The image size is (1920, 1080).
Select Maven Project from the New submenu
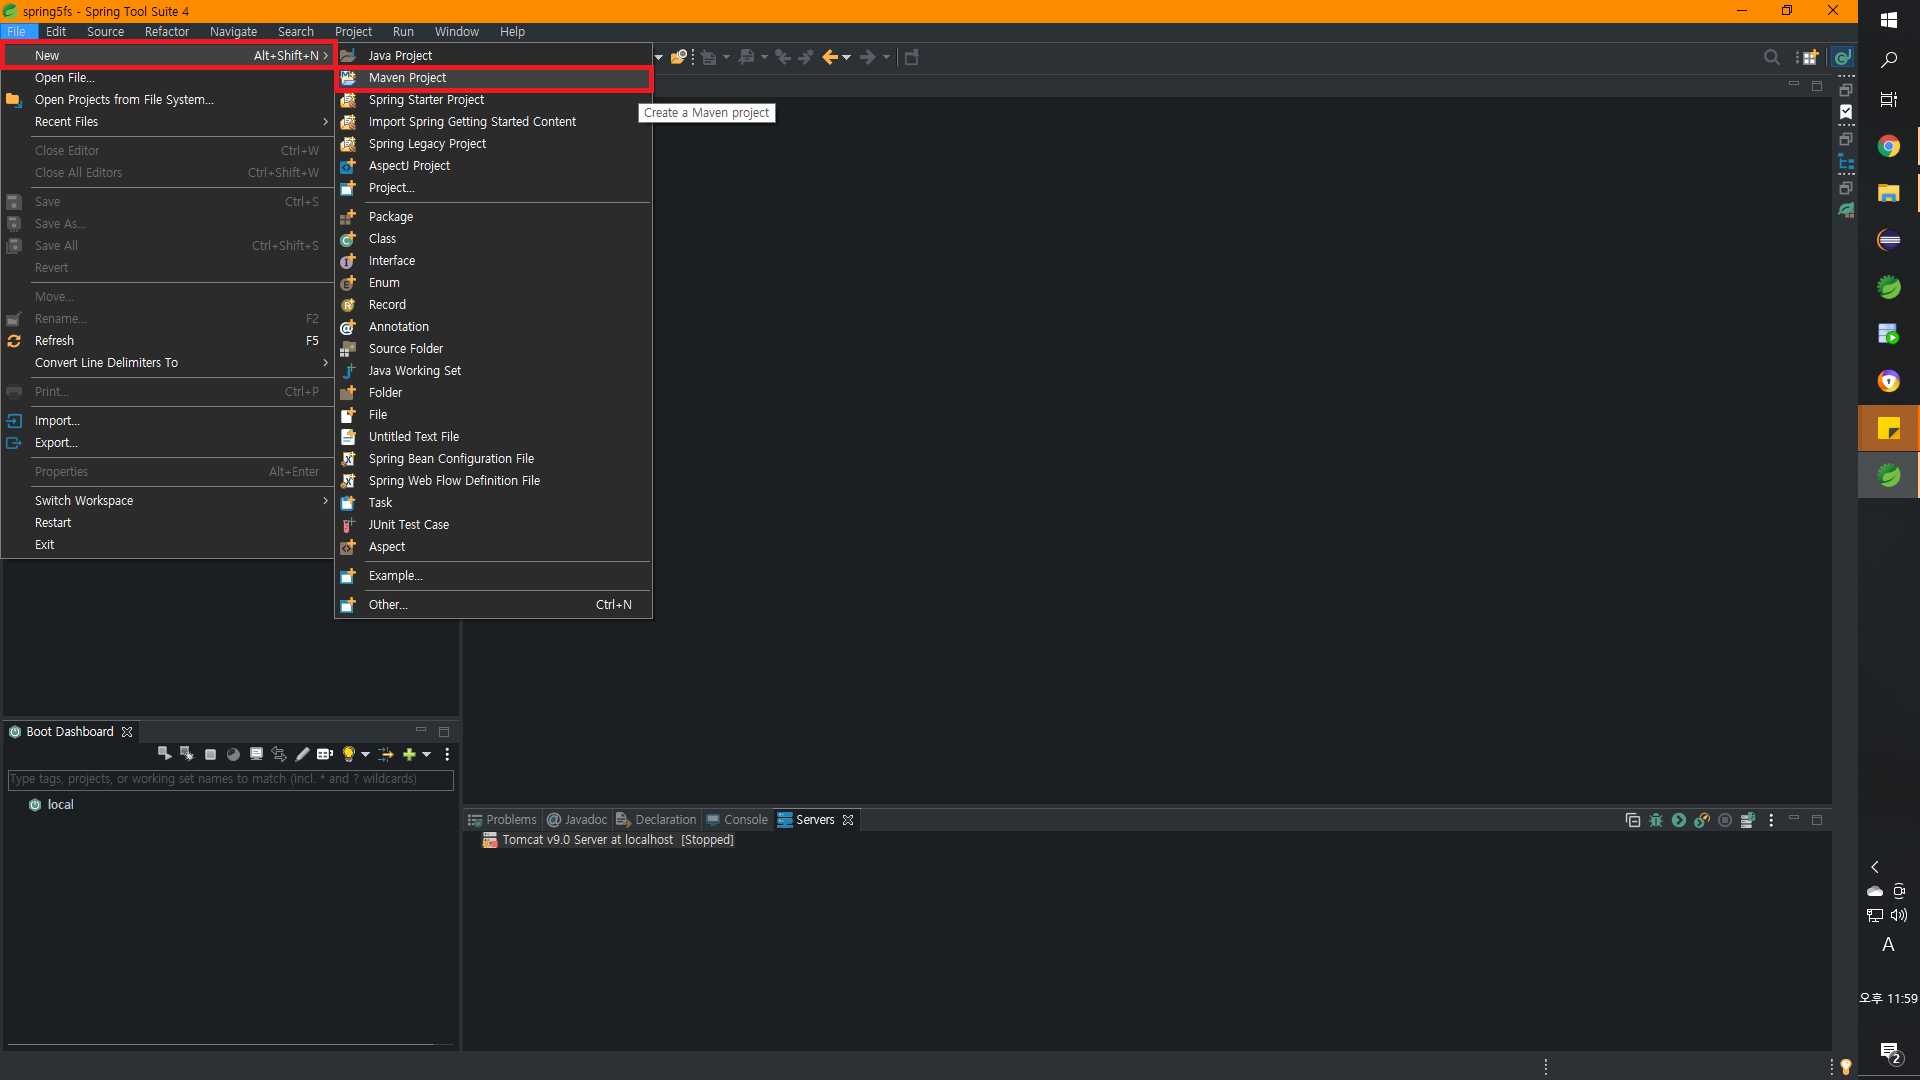[407, 78]
